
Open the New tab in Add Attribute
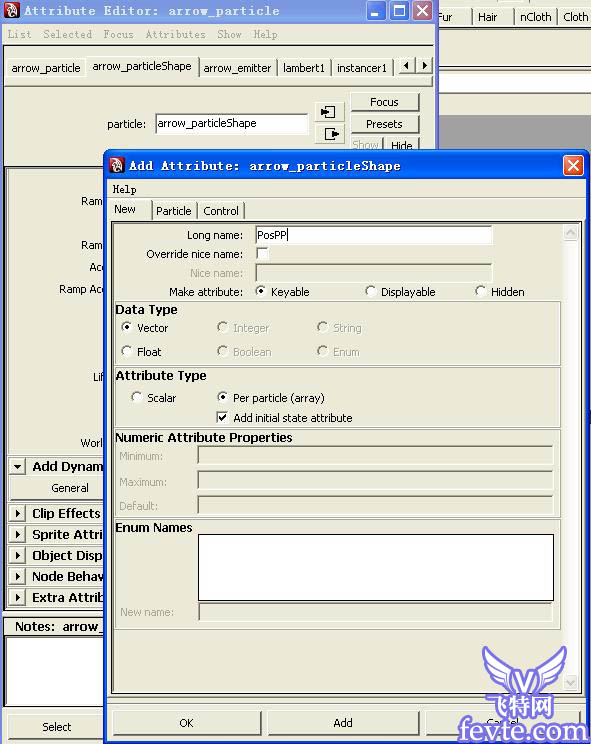125,209
